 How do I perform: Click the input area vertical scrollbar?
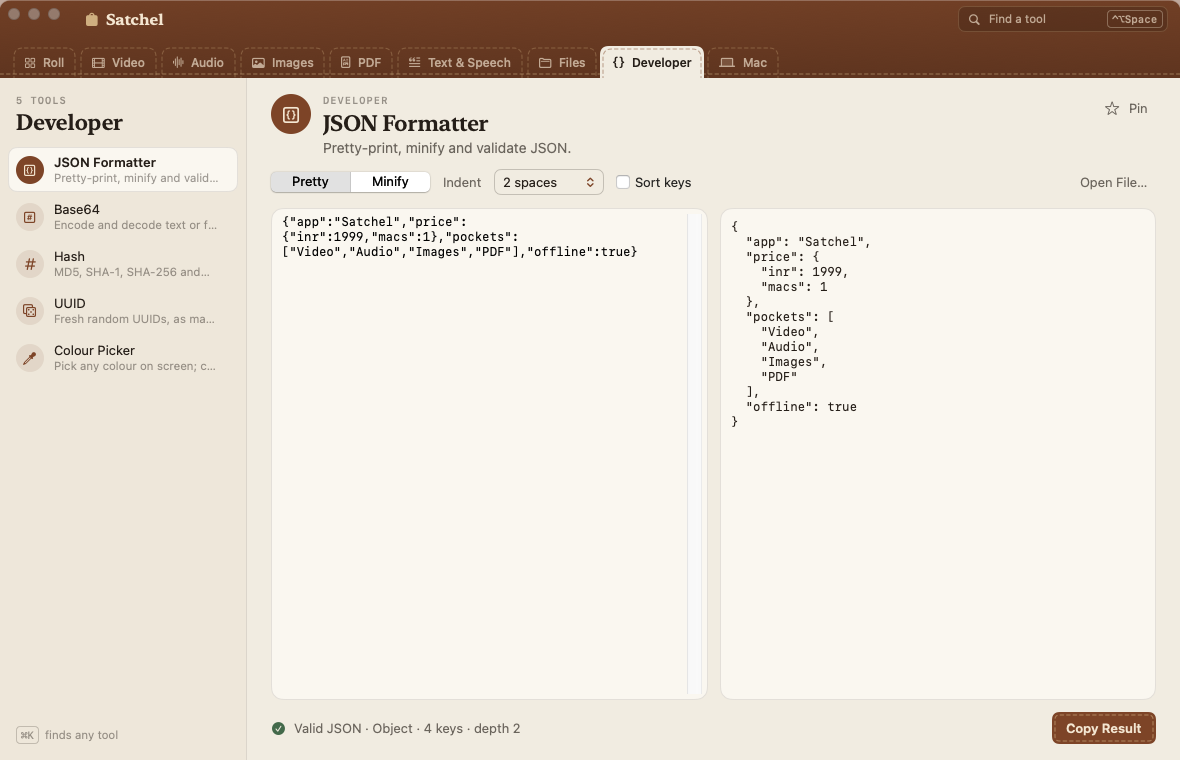[695, 454]
